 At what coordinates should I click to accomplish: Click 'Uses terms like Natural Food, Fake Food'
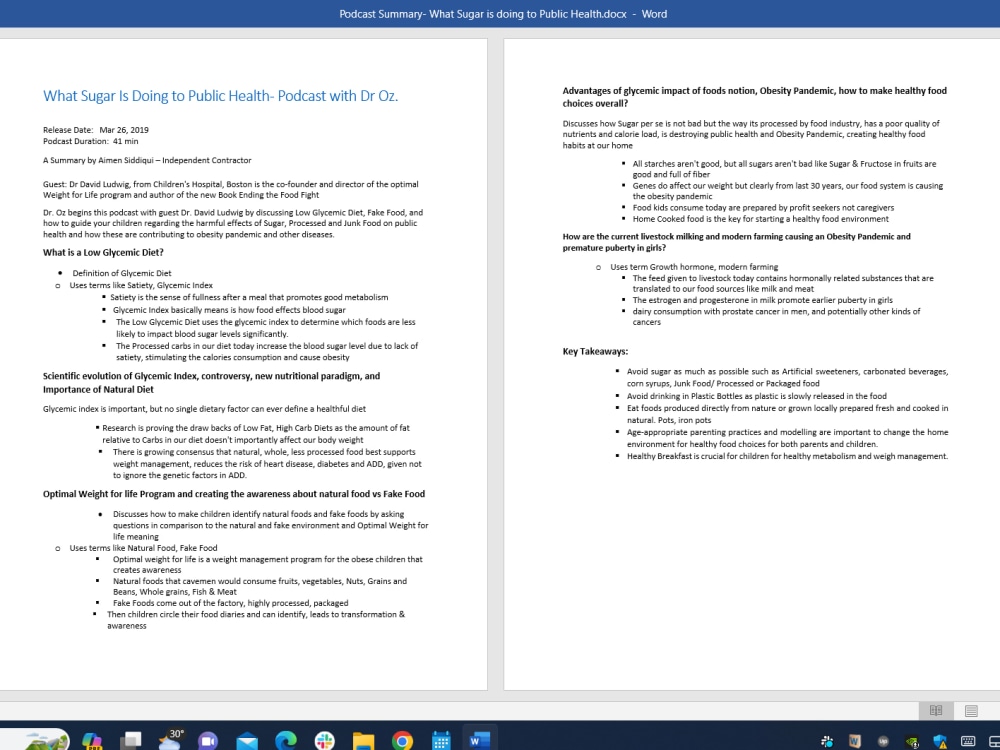[x=143, y=548]
